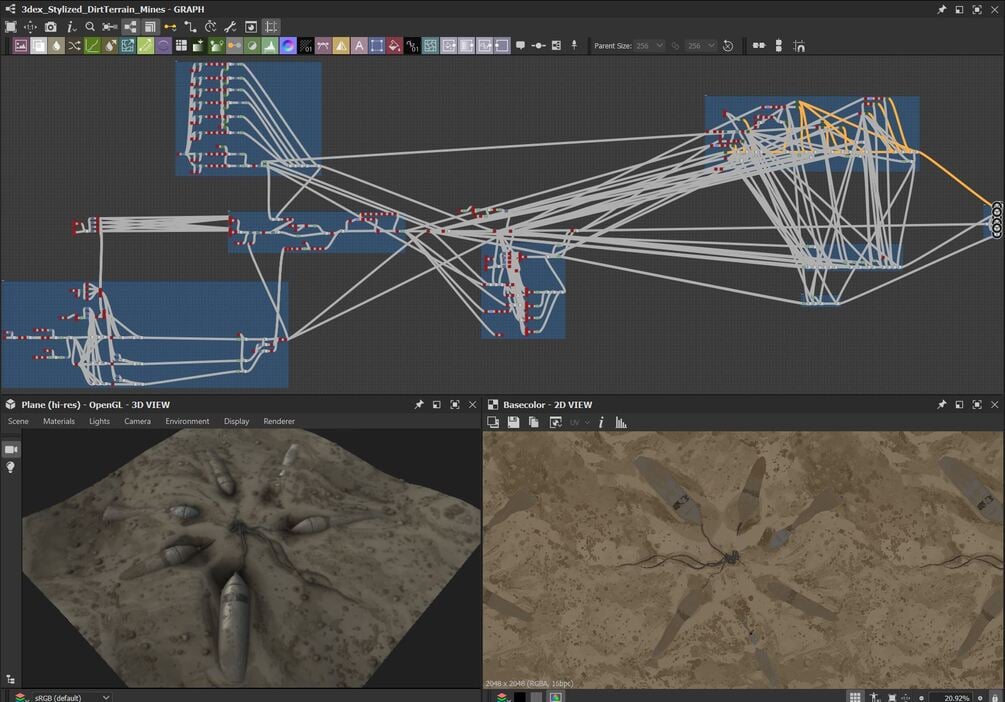Open the graph info display dropdown

pyautogui.click(x=71, y=27)
